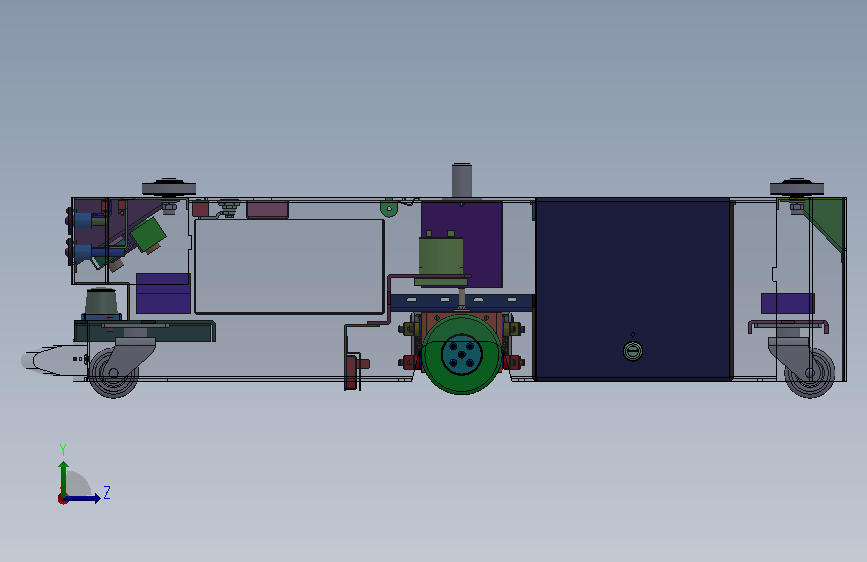Select the large dark navy battery box
867x562 pixels.
[633, 289]
